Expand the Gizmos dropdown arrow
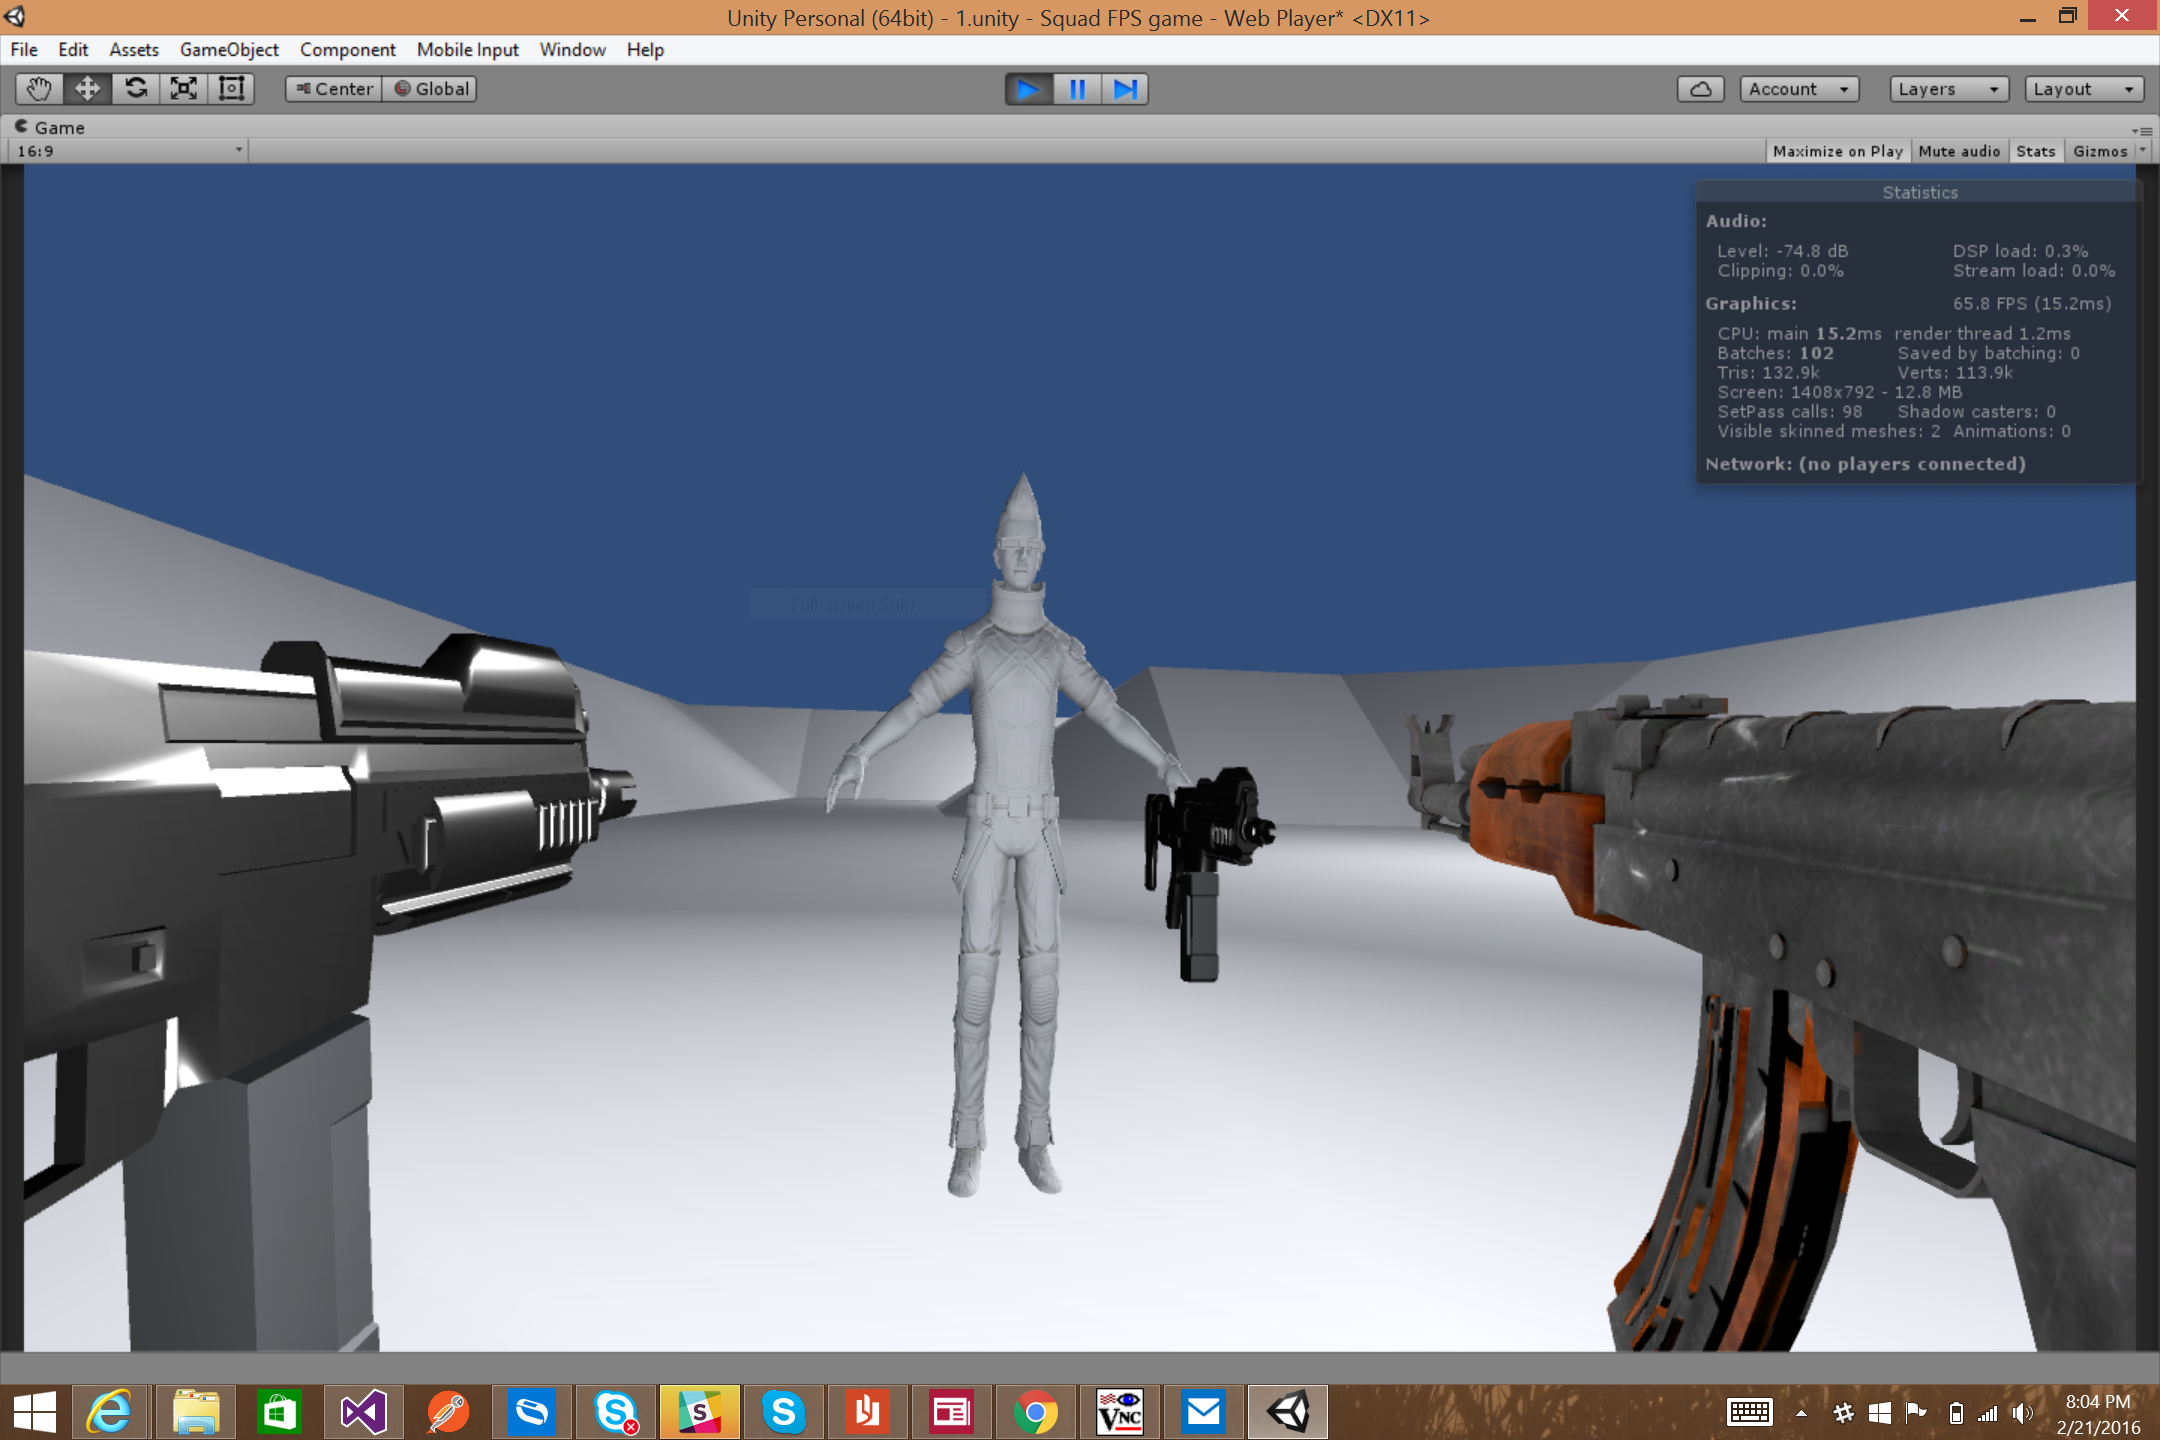Screen dimensions: 2160x1440 coord(2142,151)
